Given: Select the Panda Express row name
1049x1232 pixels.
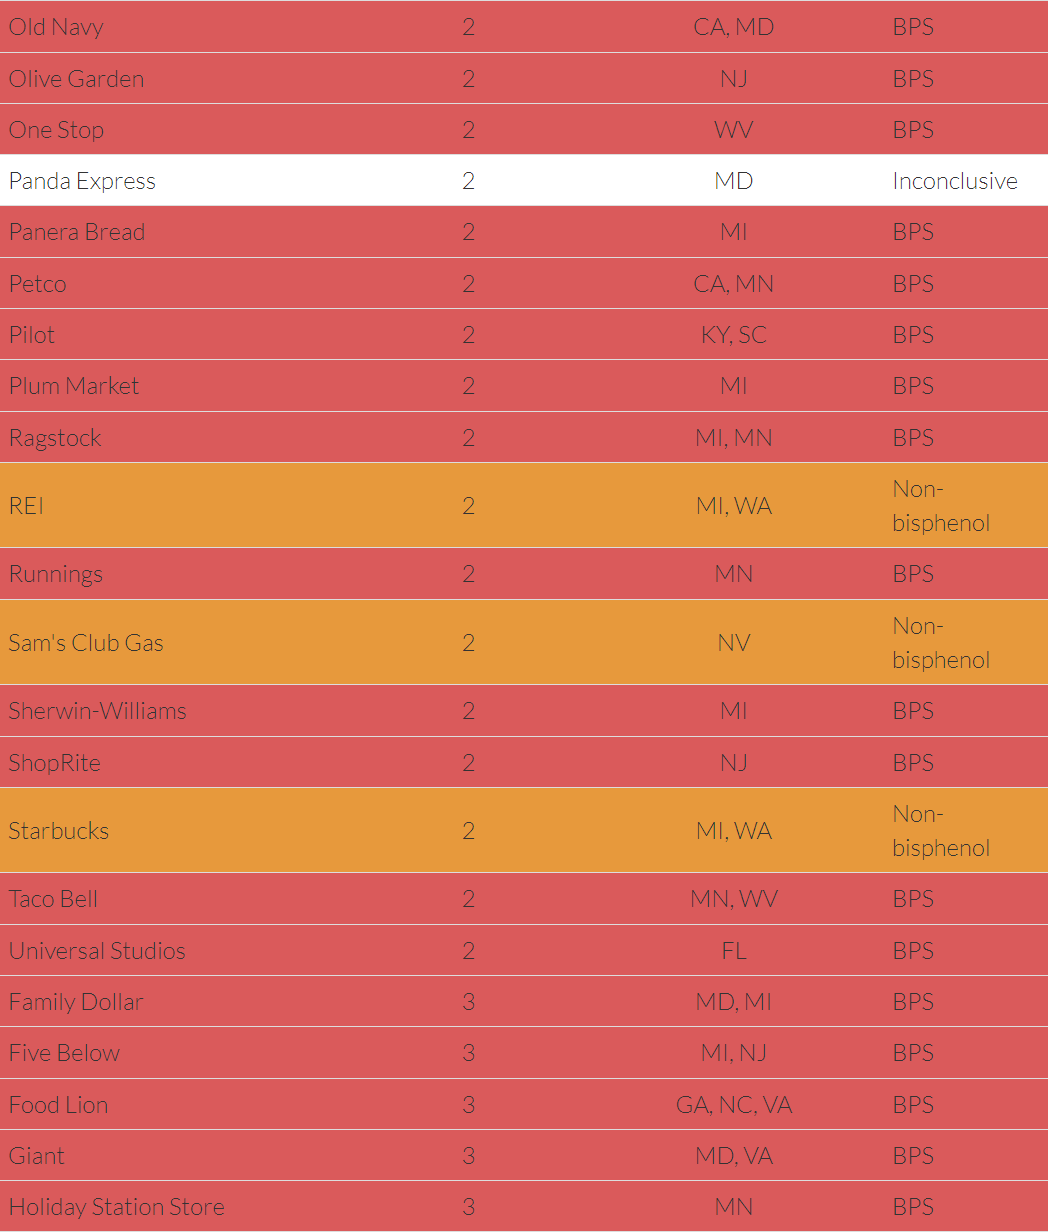Looking at the screenshot, I should point(82,181).
